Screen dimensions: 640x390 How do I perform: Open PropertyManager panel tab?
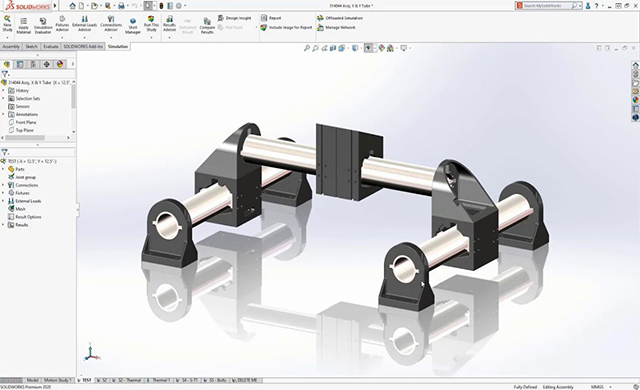tap(20, 64)
